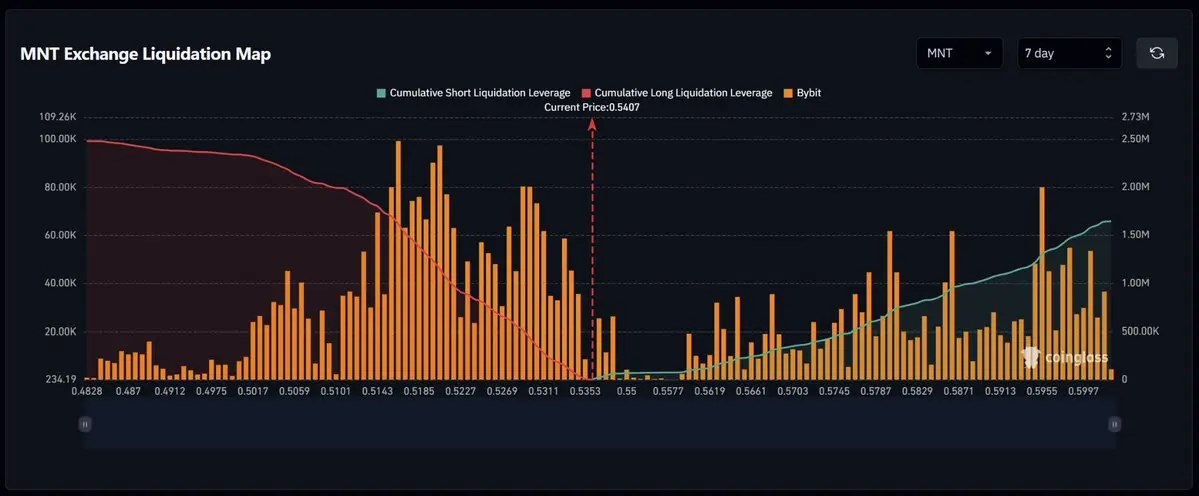This screenshot has height=496, width=1199.
Task: Click the 234.19 left axis label
Action: tap(61, 379)
